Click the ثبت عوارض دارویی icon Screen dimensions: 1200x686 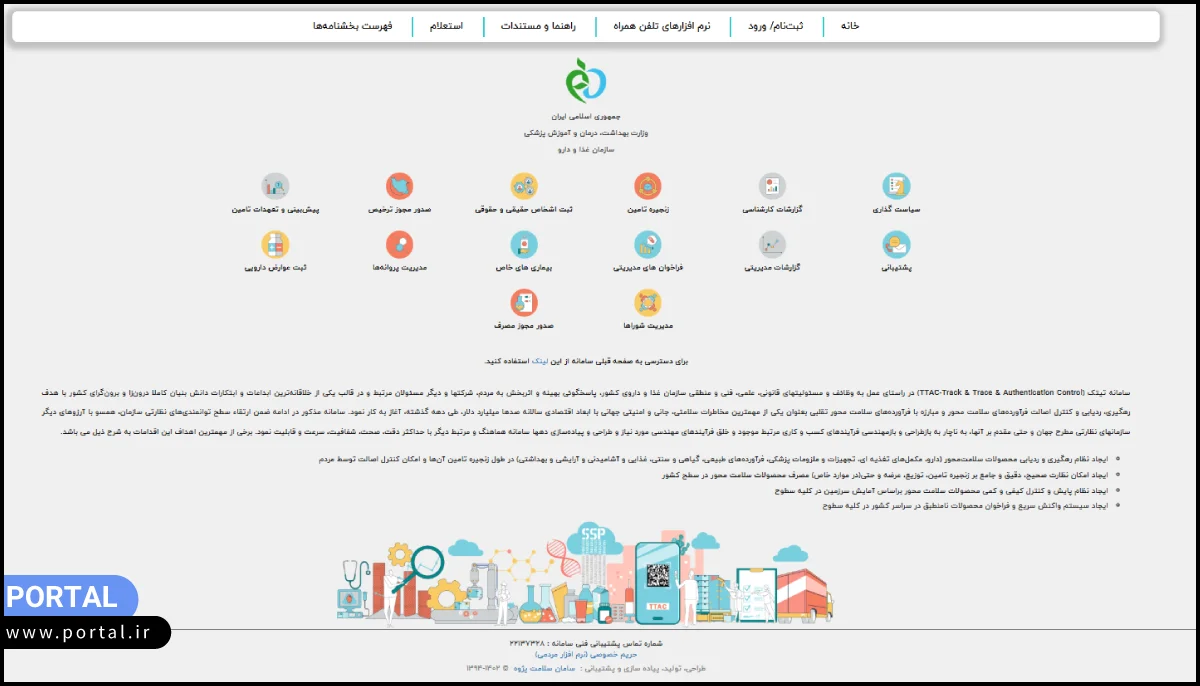pyautogui.click(x=275, y=245)
